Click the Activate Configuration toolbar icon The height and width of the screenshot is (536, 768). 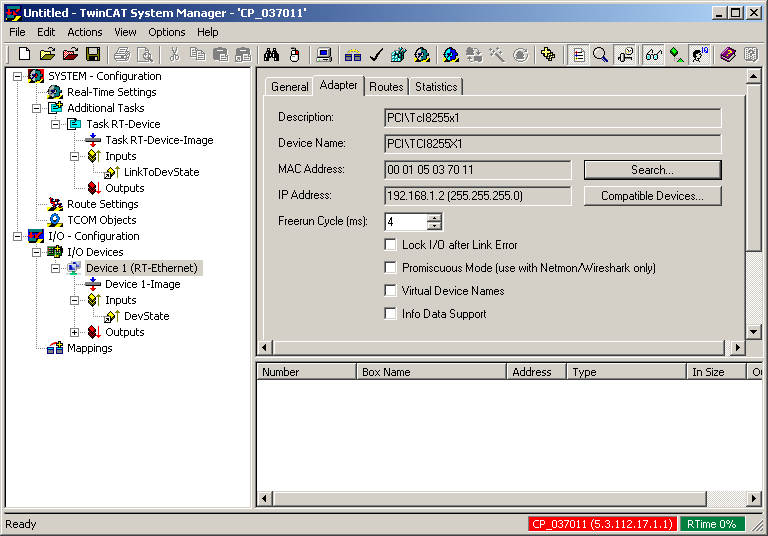click(x=399, y=54)
